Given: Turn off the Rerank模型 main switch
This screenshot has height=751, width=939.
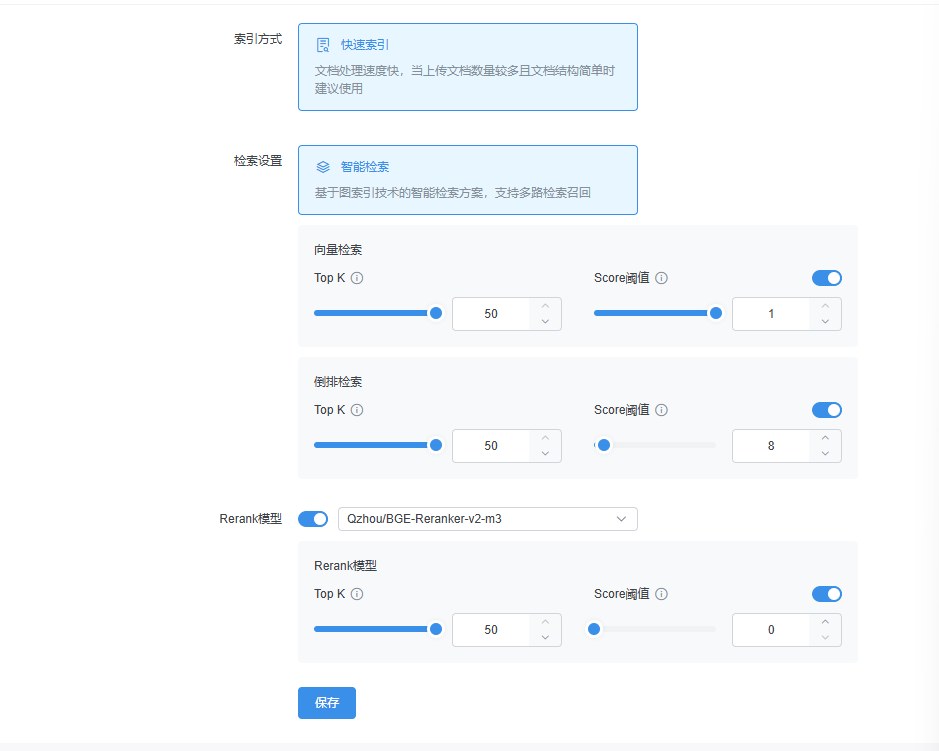Looking at the screenshot, I should 313,519.
